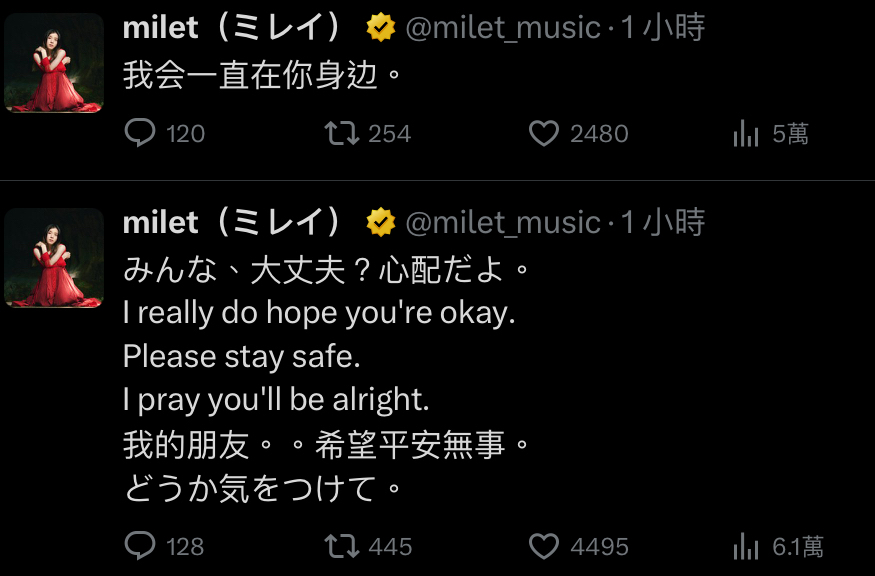This screenshot has height=576, width=875.
Task: Open view stats icon showing 6.1萬
Action: [x=746, y=546]
